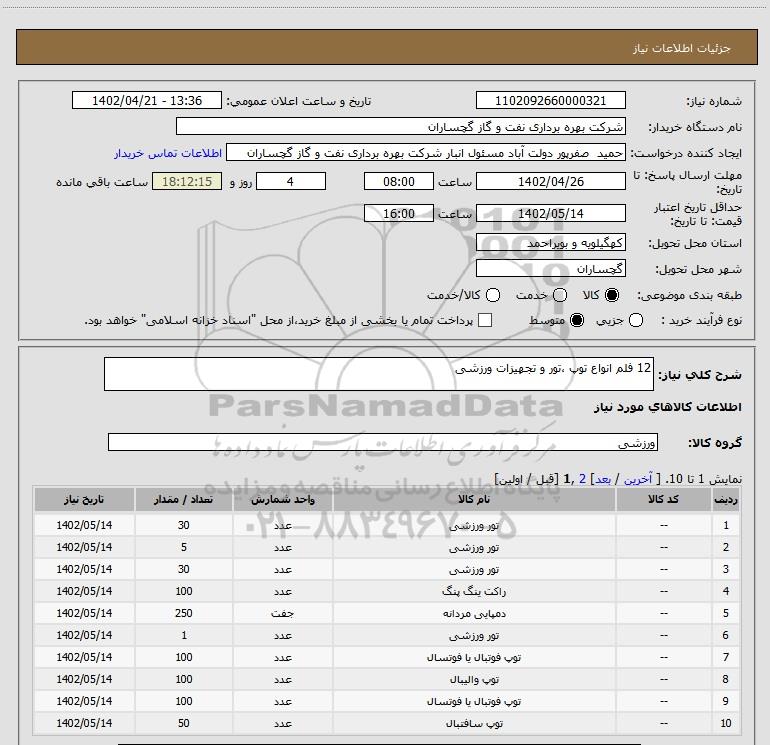Image resolution: width=770 pixels, height=745 pixels.
Task: Click the کد کالا column header
Action: click(663, 499)
